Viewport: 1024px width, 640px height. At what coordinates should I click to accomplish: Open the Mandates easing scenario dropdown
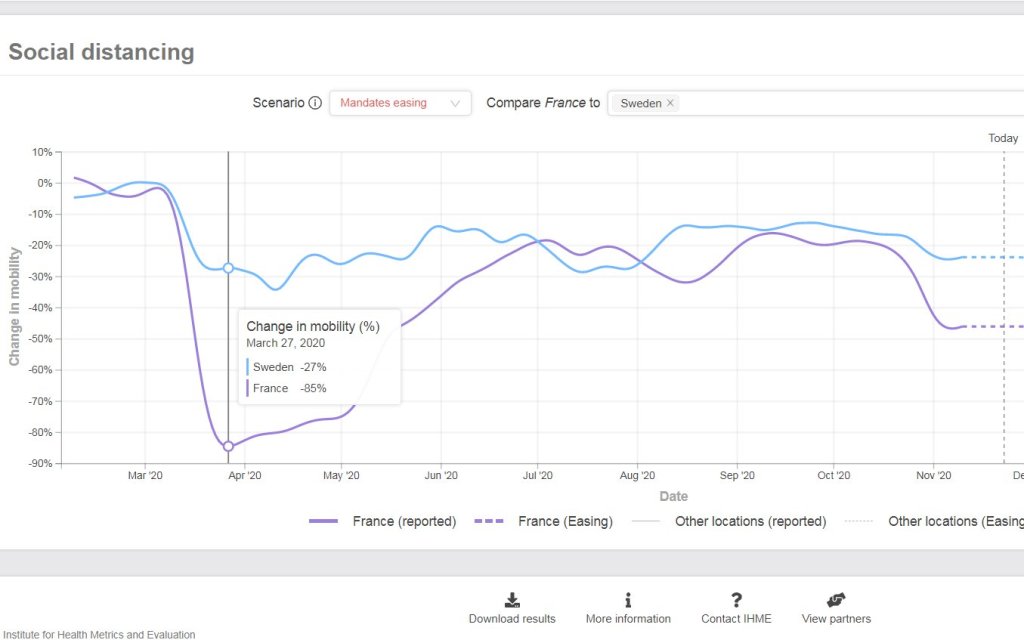pos(399,103)
